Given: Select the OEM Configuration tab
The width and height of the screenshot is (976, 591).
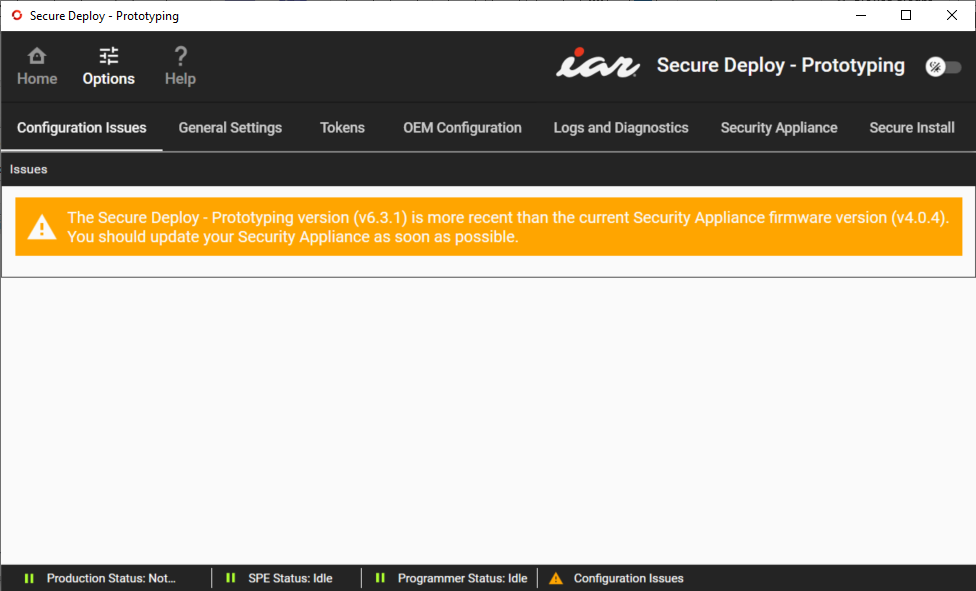Looking at the screenshot, I should tap(462, 128).
